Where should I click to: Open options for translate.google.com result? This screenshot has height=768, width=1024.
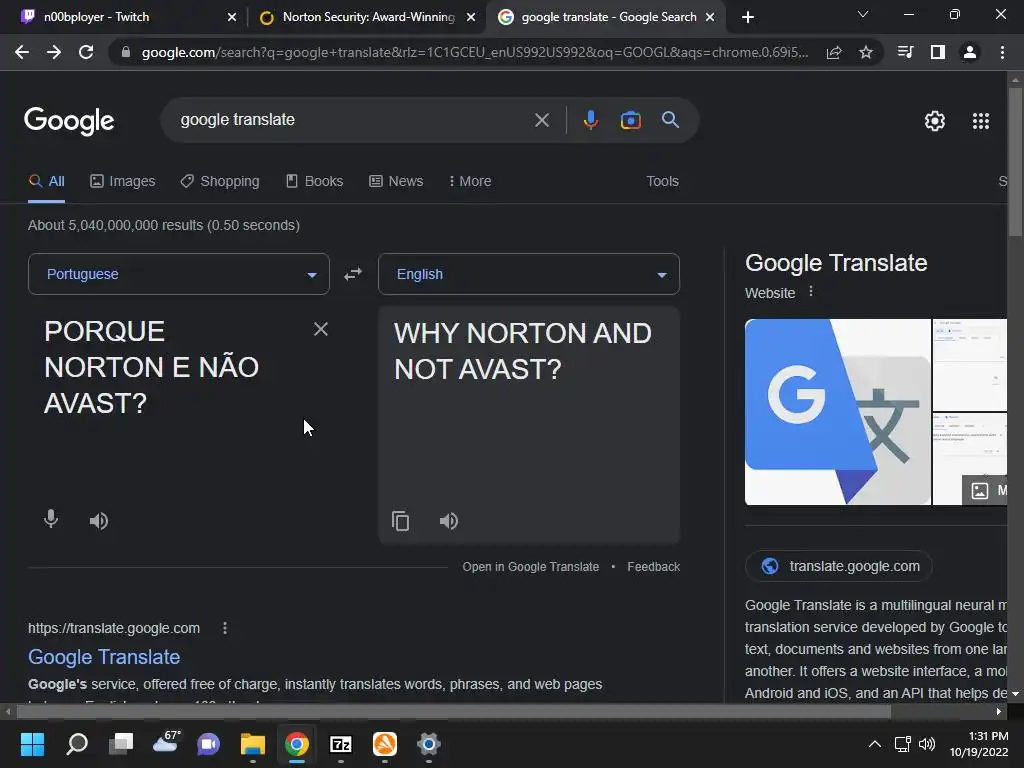[x=225, y=628]
